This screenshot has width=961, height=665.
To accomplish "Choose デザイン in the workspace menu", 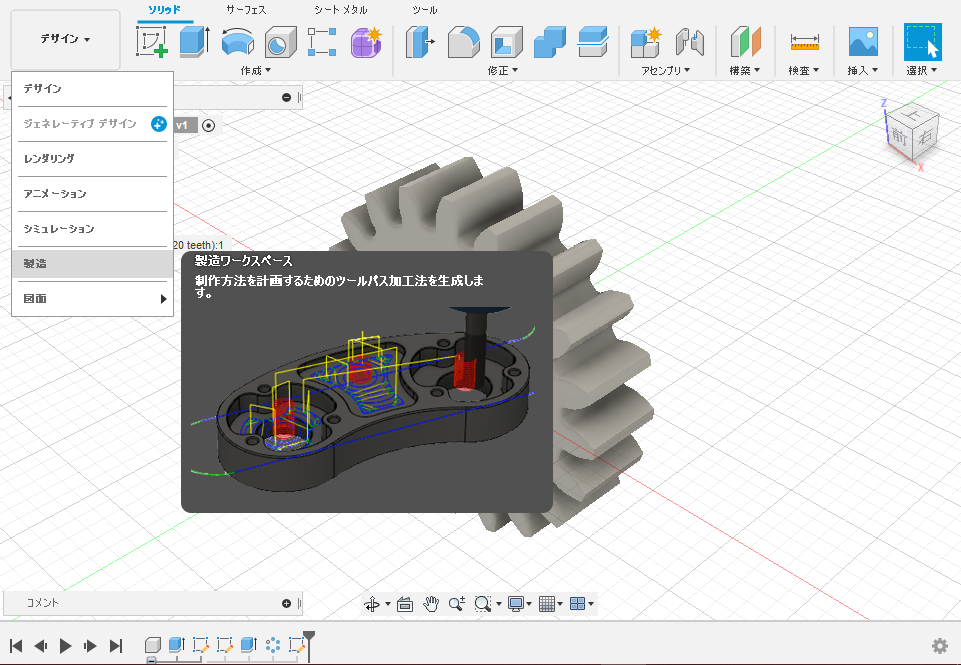I will click(93, 89).
